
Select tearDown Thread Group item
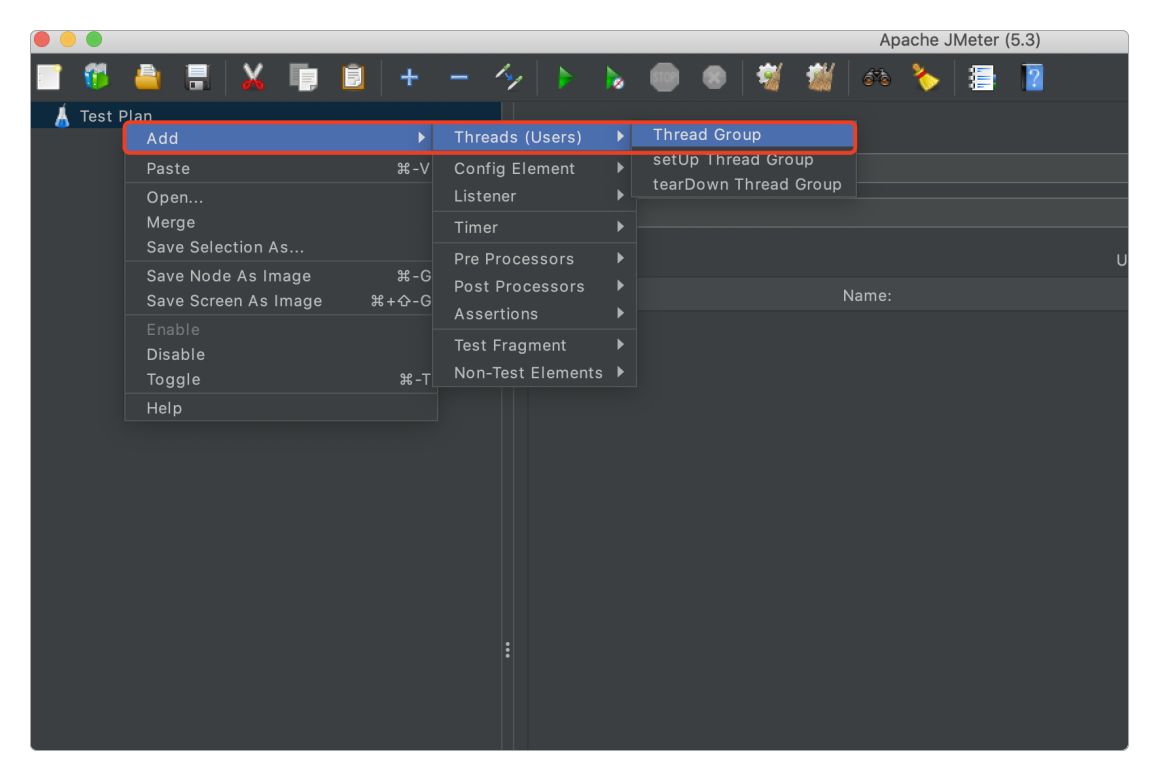(743, 185)
